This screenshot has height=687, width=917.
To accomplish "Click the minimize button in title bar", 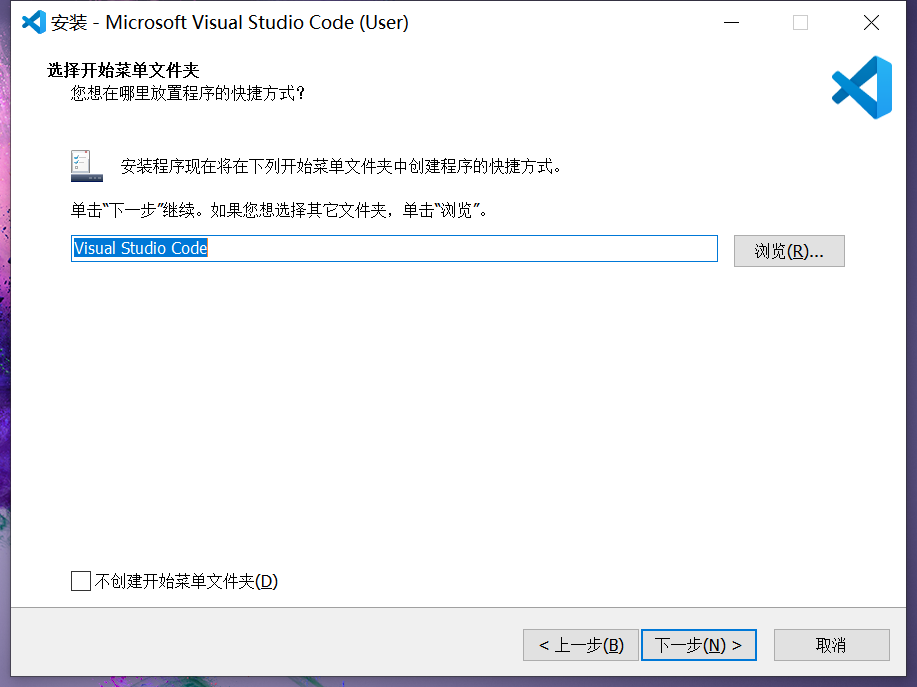I will click(730, 21).
